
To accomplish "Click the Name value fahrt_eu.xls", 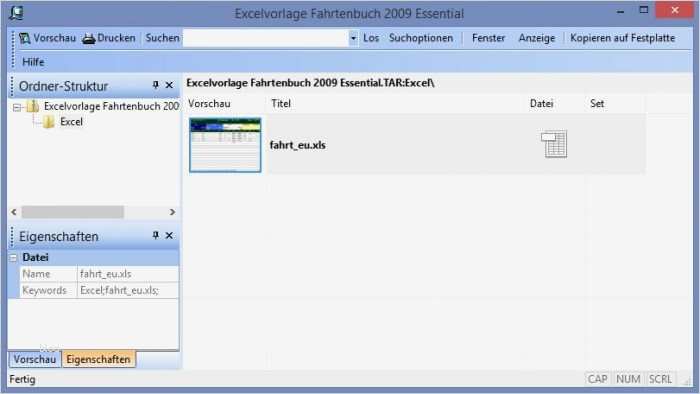I will 128,274.
